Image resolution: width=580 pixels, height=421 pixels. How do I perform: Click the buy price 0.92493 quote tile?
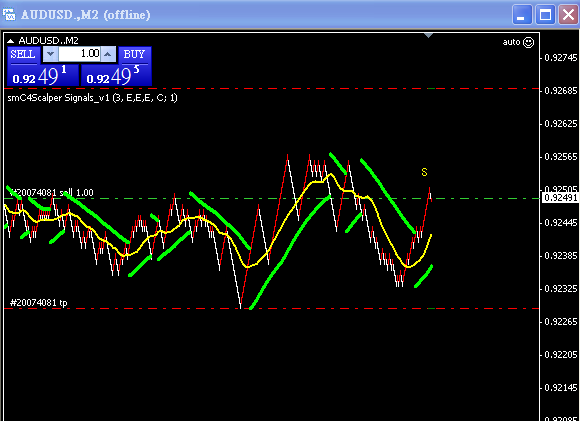point(116,75)
